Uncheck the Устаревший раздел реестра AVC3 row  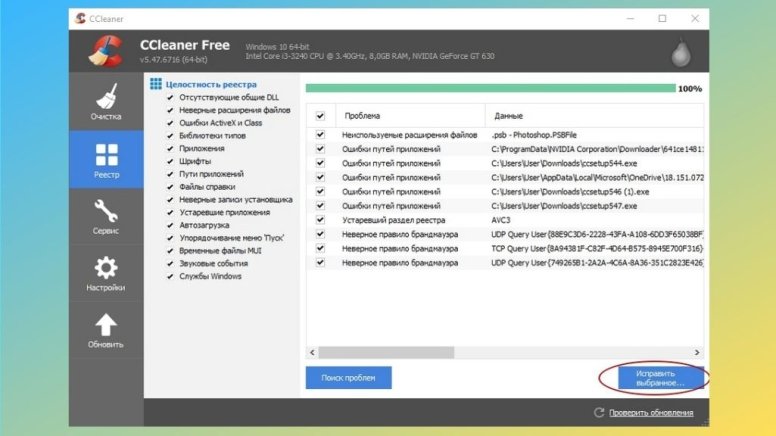[x=320, y=220]
